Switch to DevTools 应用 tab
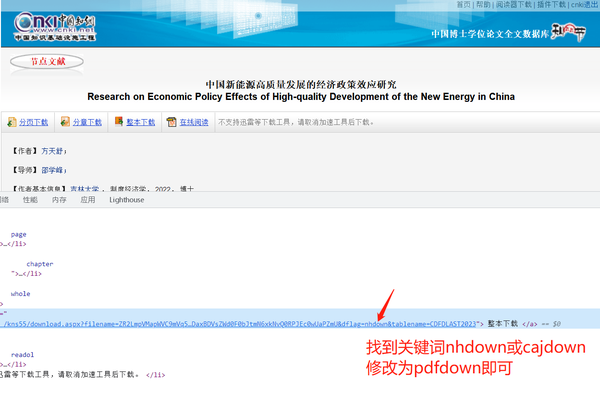This screenshot has width=600, height=394. coord(88,200)
